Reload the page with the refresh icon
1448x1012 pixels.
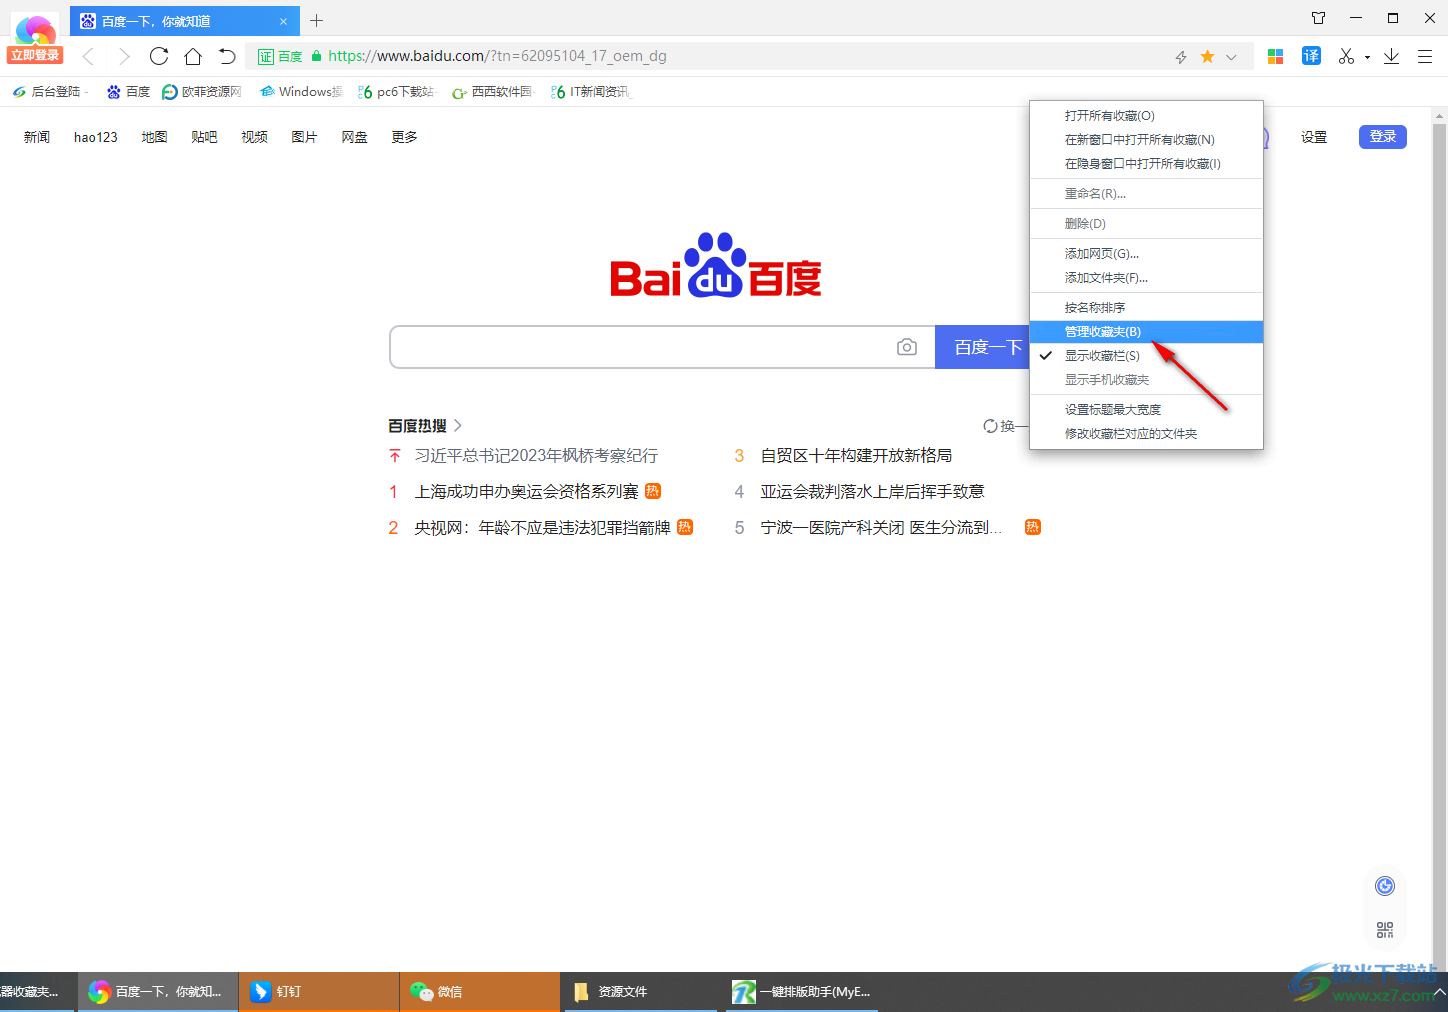click(x=159, y=56)
